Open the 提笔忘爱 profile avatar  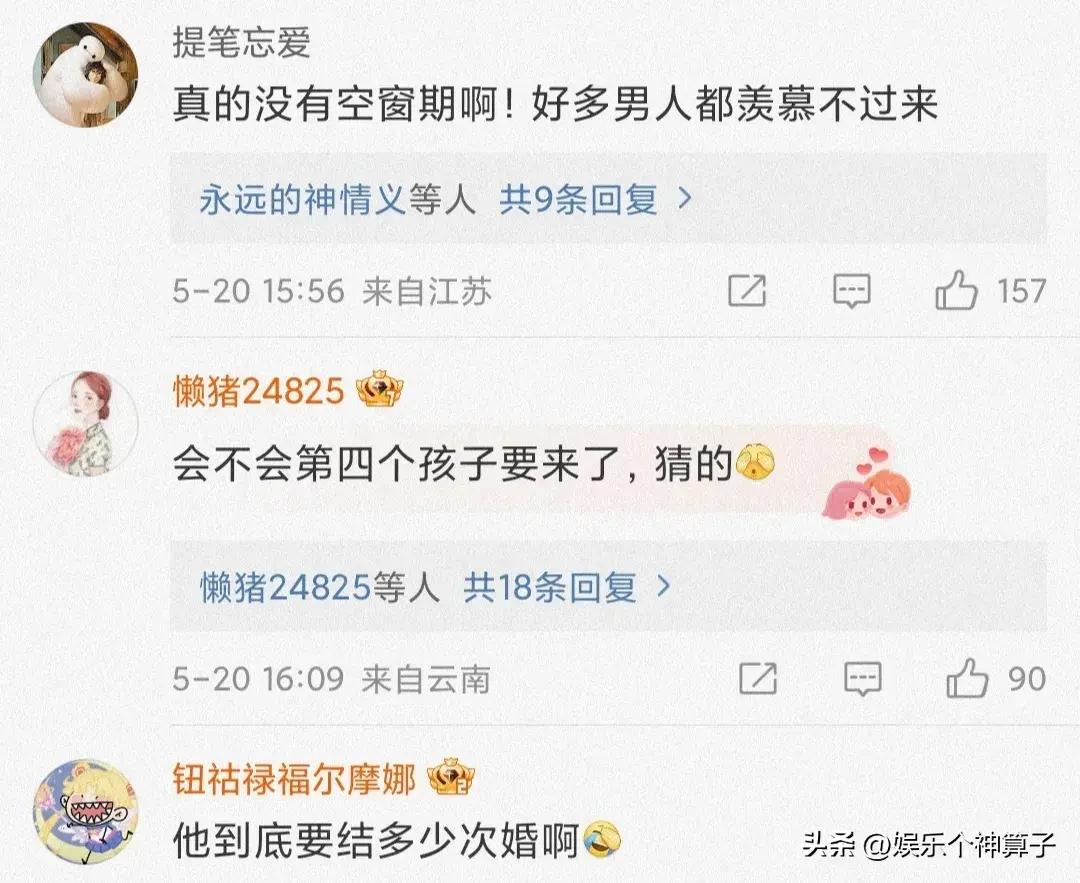click(x=85, y=74)
